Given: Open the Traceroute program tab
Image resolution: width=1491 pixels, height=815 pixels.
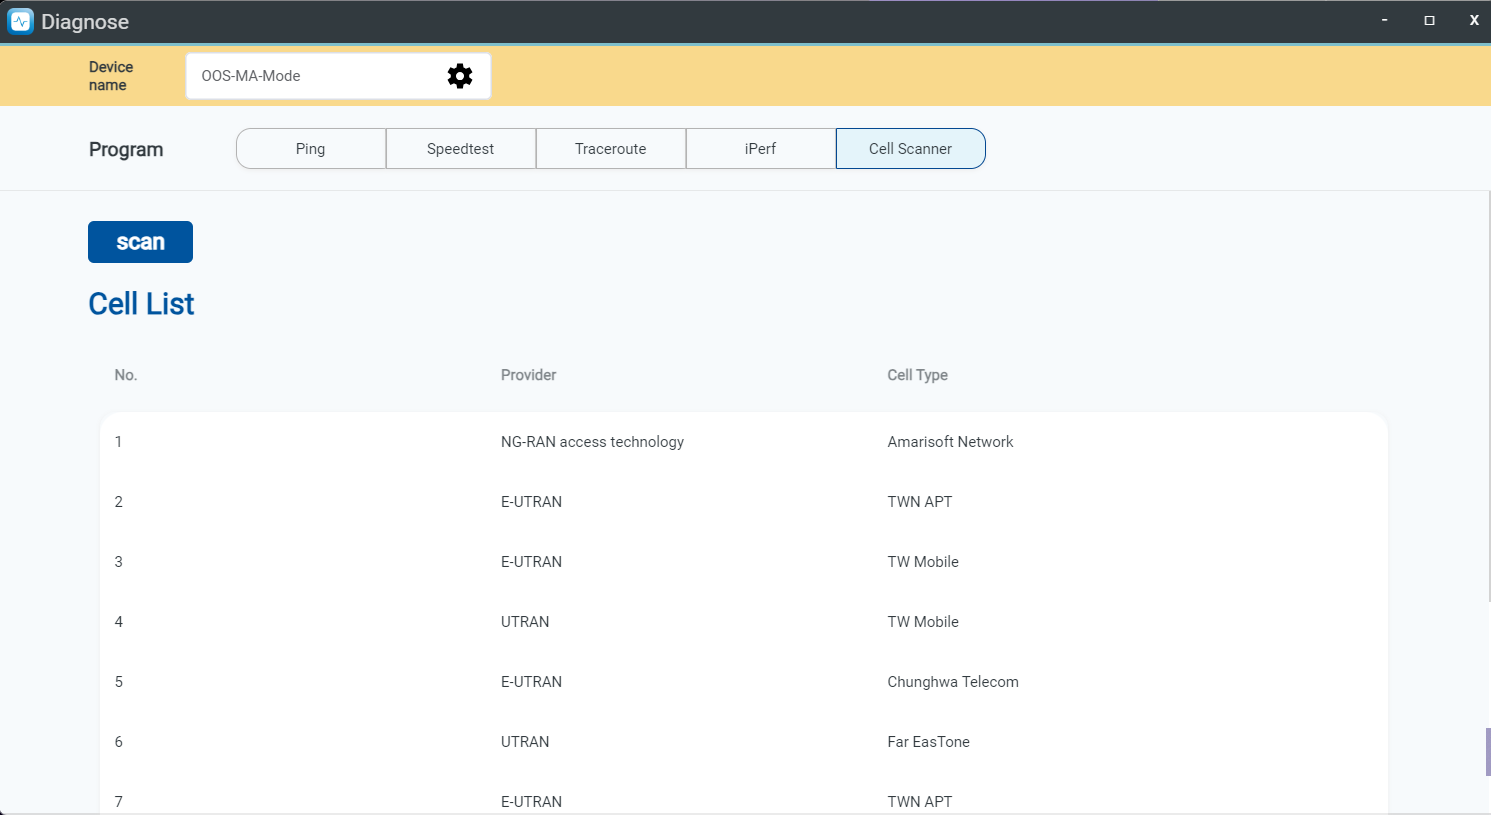Looking at the screenshot, I should pos(611,149).
